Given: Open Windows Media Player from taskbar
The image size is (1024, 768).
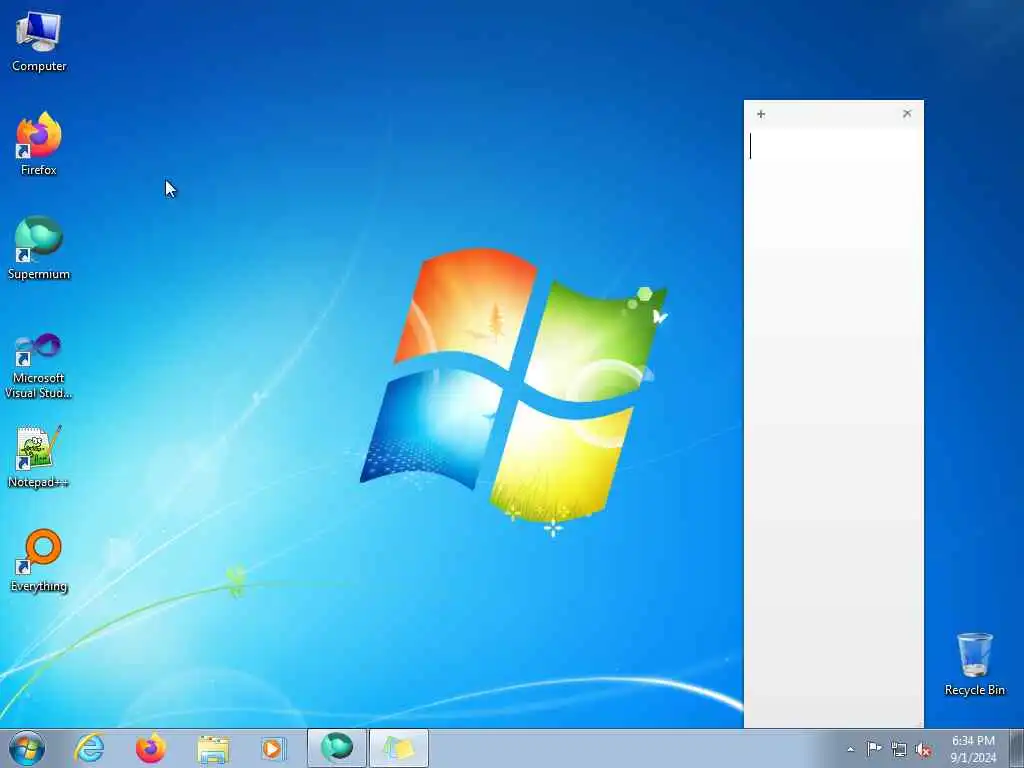Looking at the screenshot, I should [x=273, y=748].
